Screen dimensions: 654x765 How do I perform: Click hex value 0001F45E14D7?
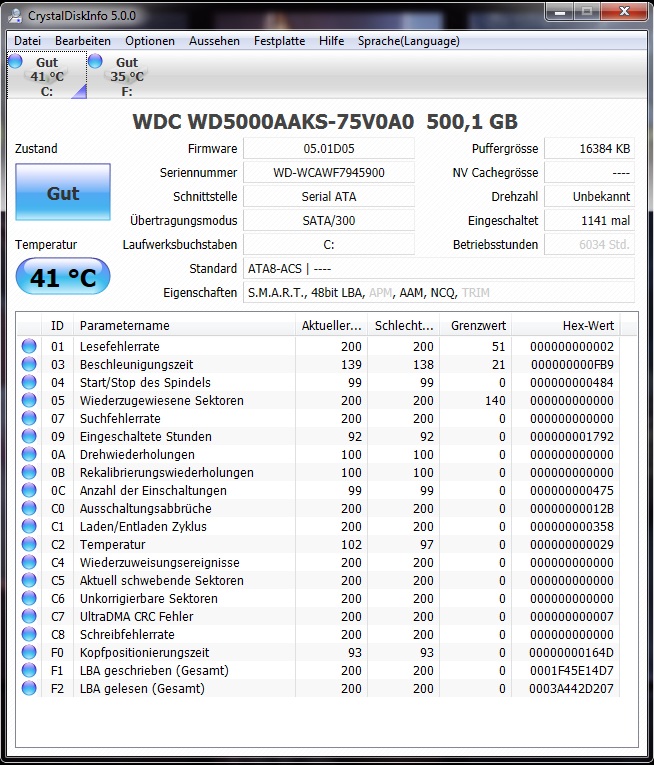point(572,670)
